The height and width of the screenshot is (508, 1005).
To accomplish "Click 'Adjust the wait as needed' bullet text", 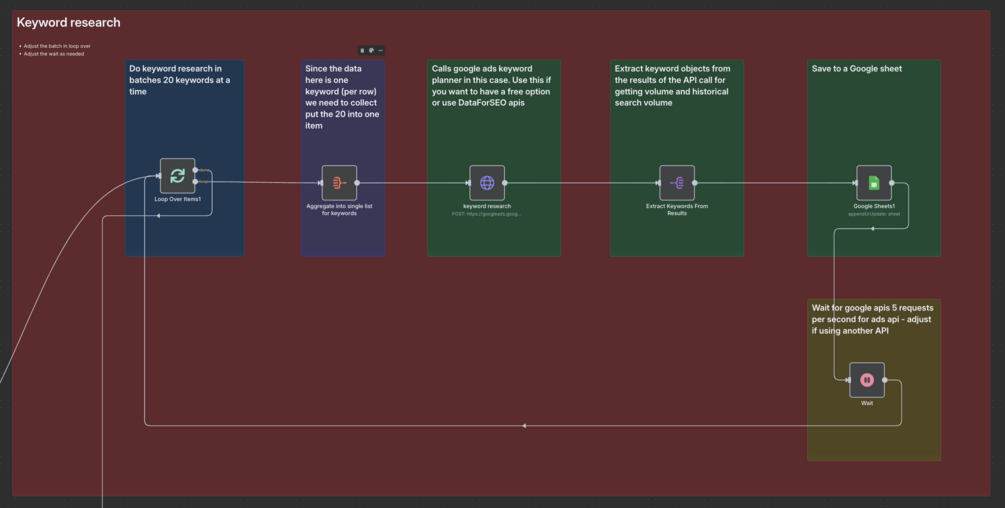I will [x=54, y=54].
